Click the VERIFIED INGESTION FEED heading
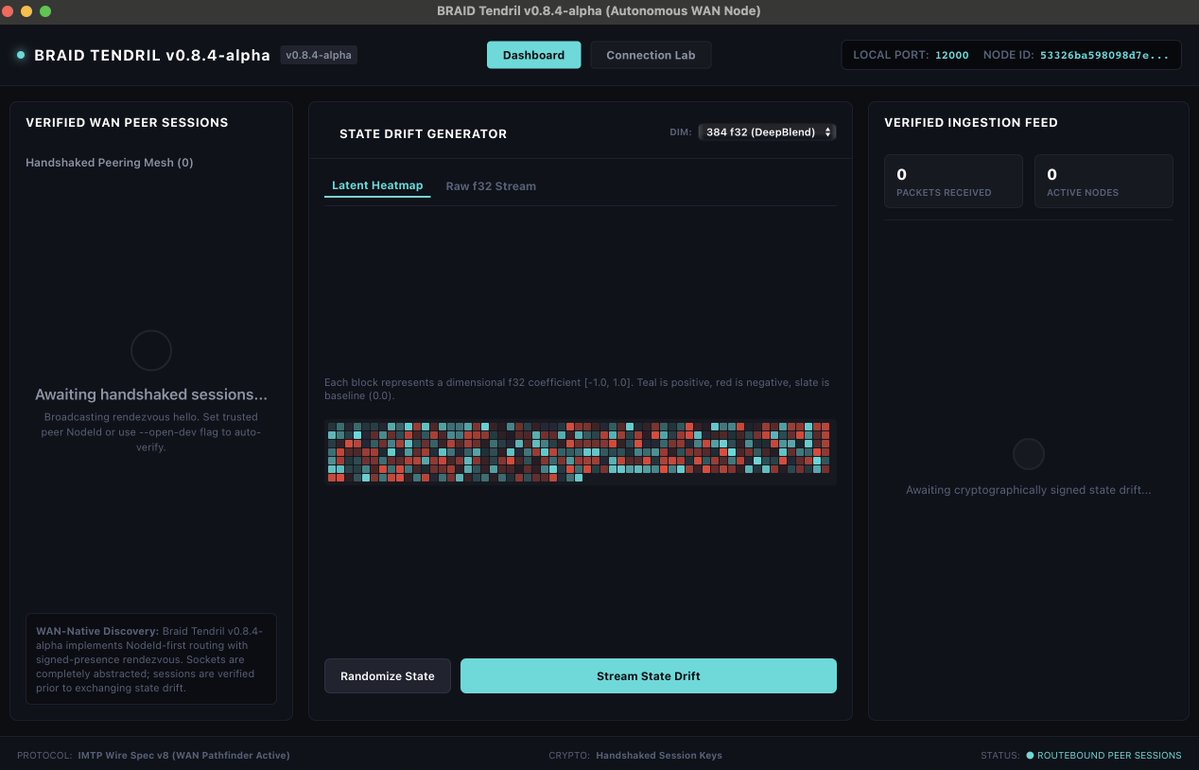The height and width of the screenshot is (770, 1199). (971, 122)
